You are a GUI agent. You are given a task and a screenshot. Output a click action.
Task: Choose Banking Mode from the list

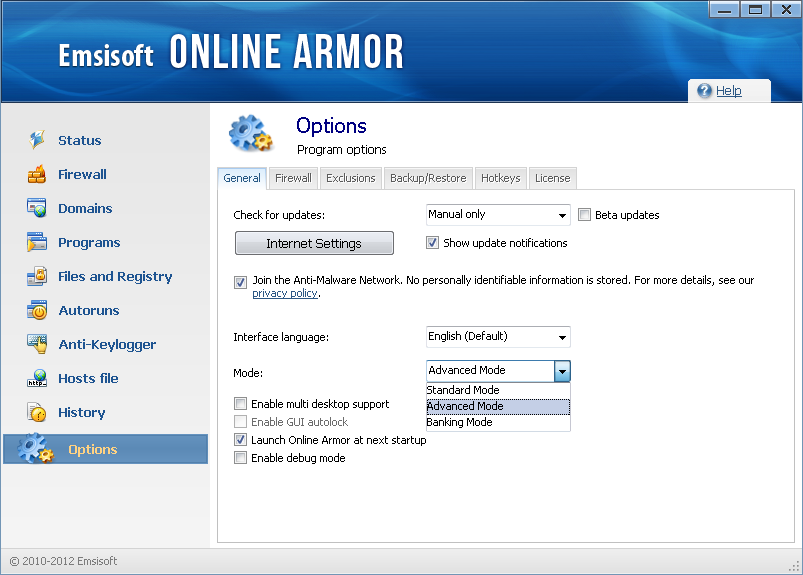click(460, 422)
